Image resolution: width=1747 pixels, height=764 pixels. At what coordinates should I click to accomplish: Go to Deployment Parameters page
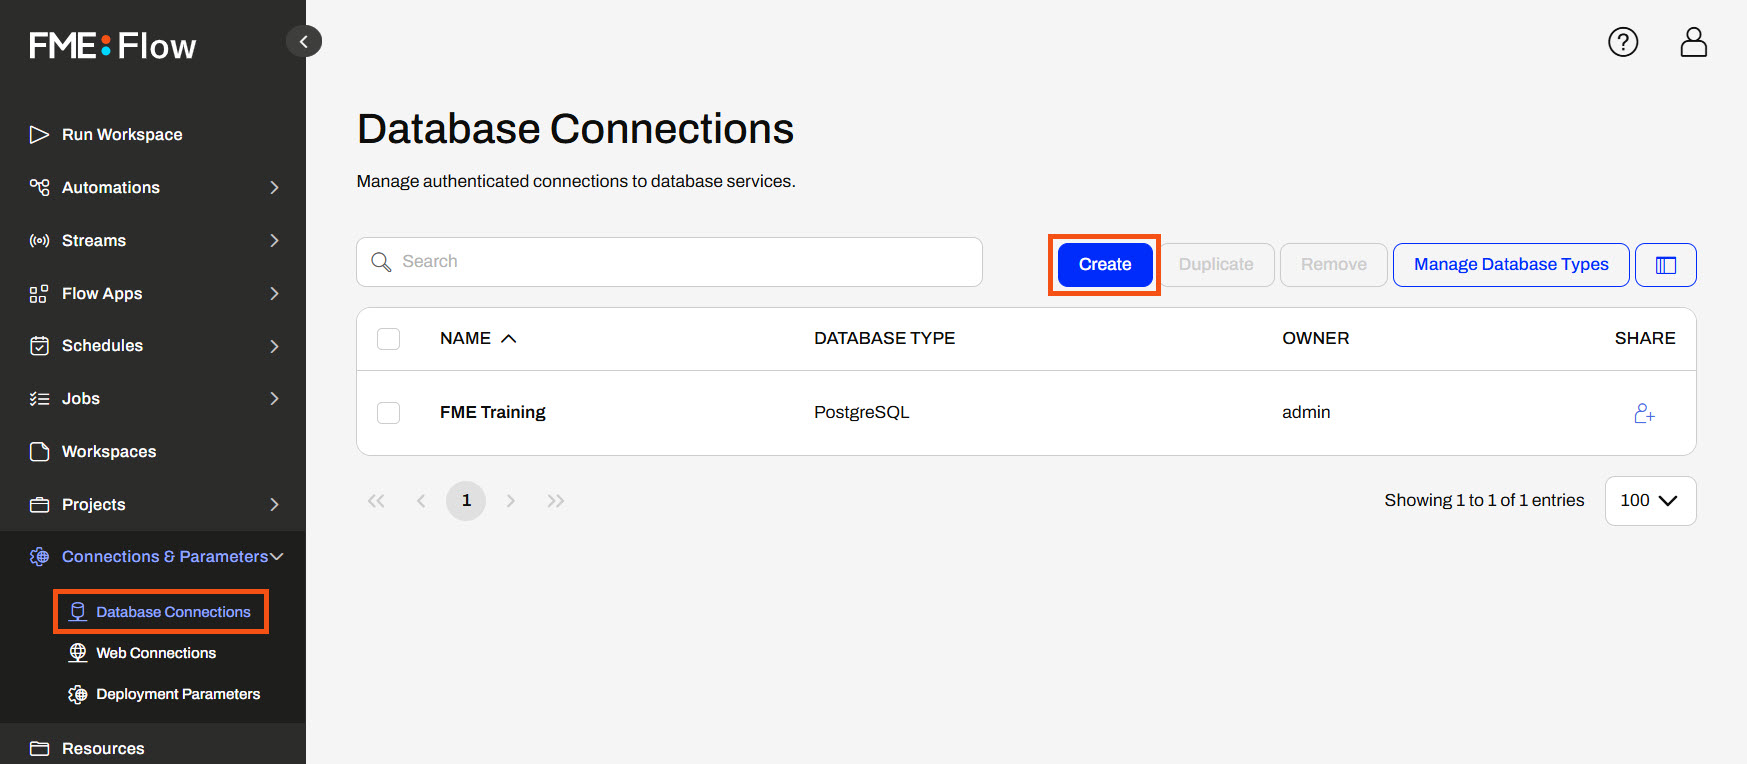coord(177,694)
